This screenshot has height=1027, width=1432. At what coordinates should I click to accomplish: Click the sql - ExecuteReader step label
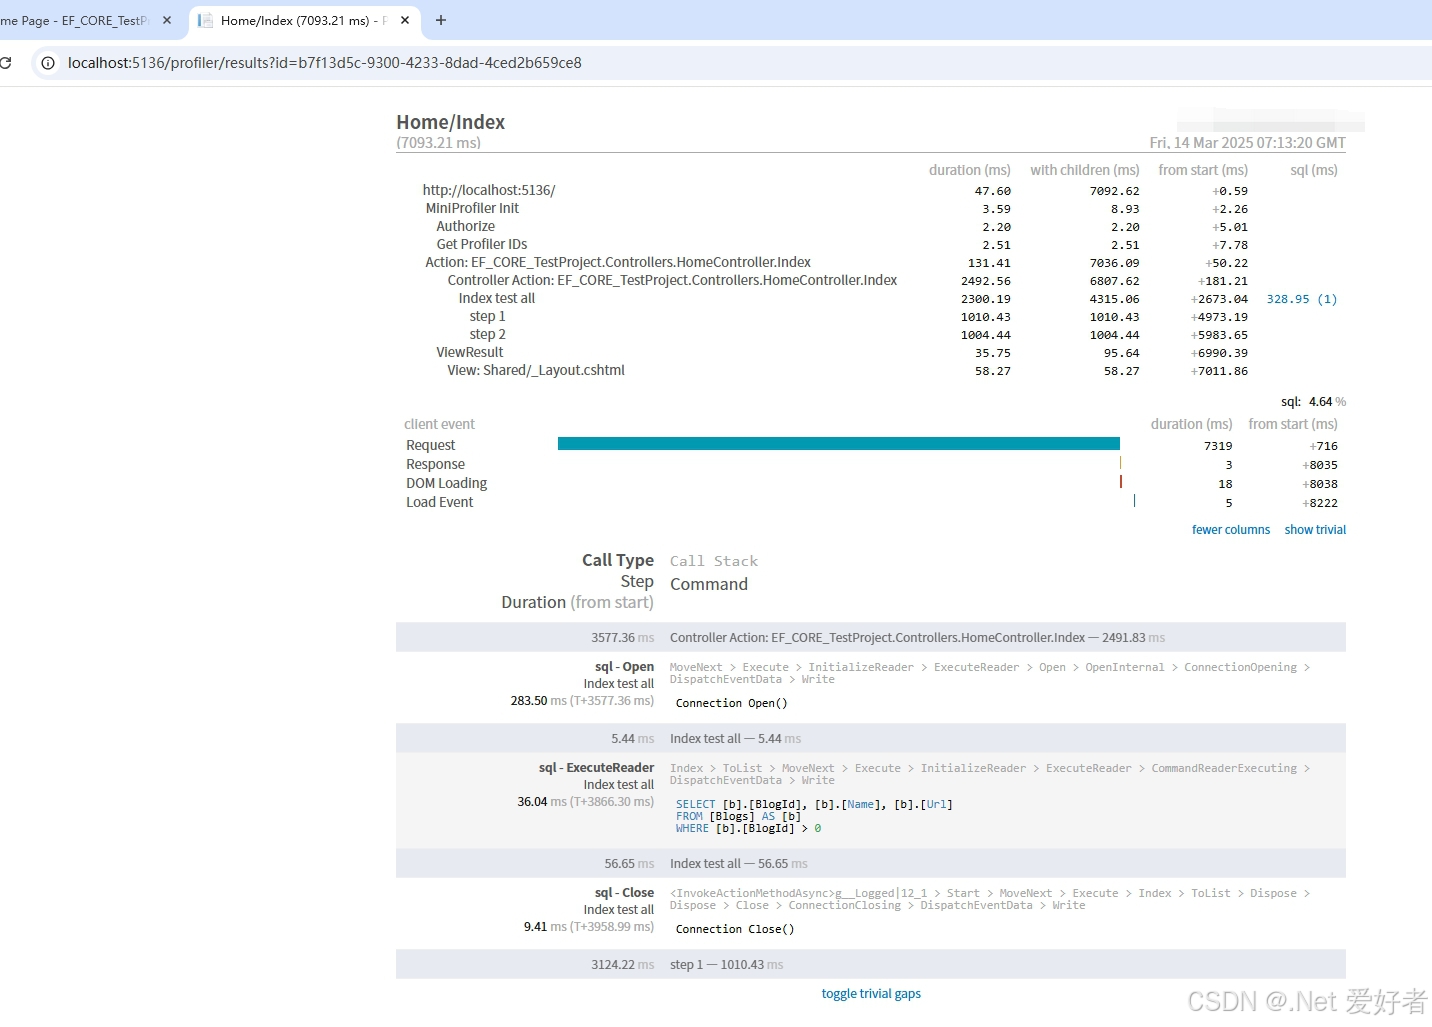596,767
